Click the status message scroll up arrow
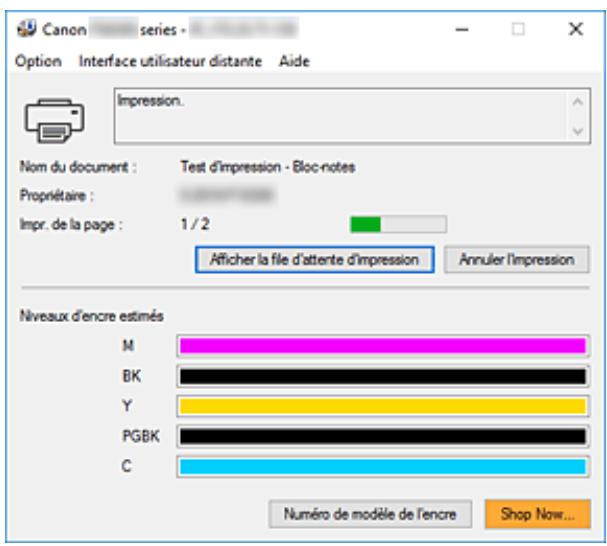Image resolution: width=607 pixels, height=546 pixels. click(578, 102)
